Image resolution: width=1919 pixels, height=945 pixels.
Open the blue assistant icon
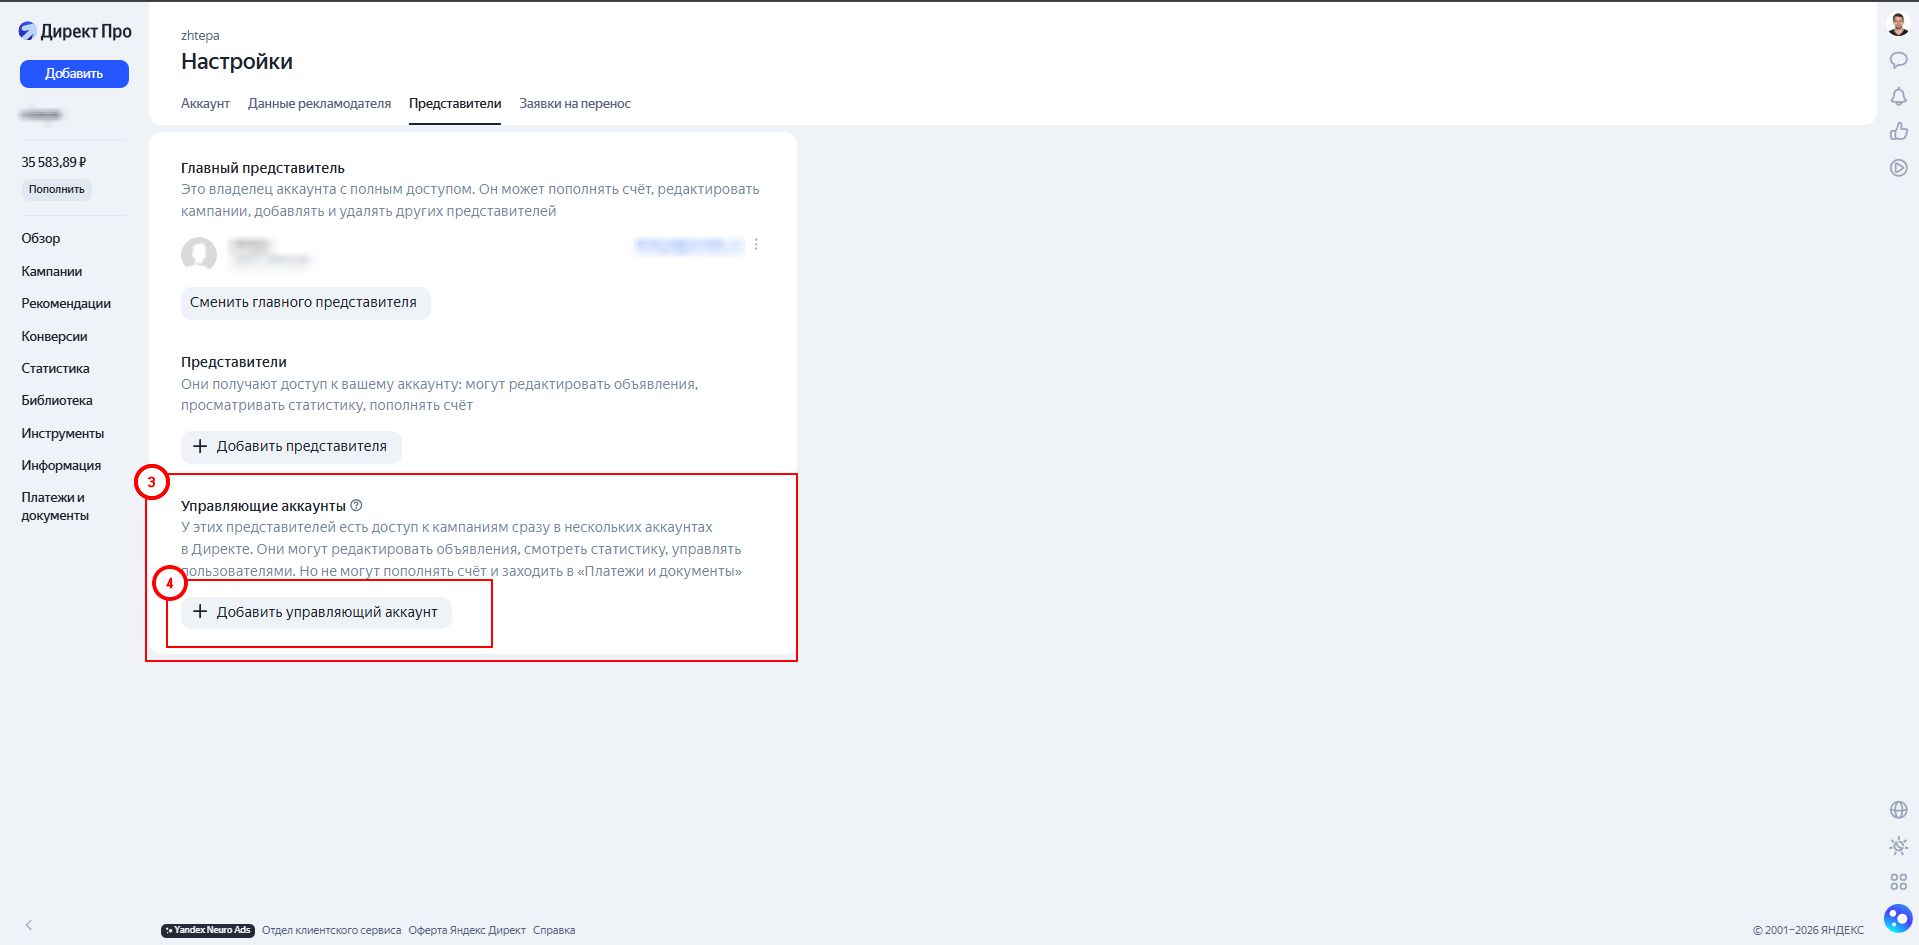1897,917
